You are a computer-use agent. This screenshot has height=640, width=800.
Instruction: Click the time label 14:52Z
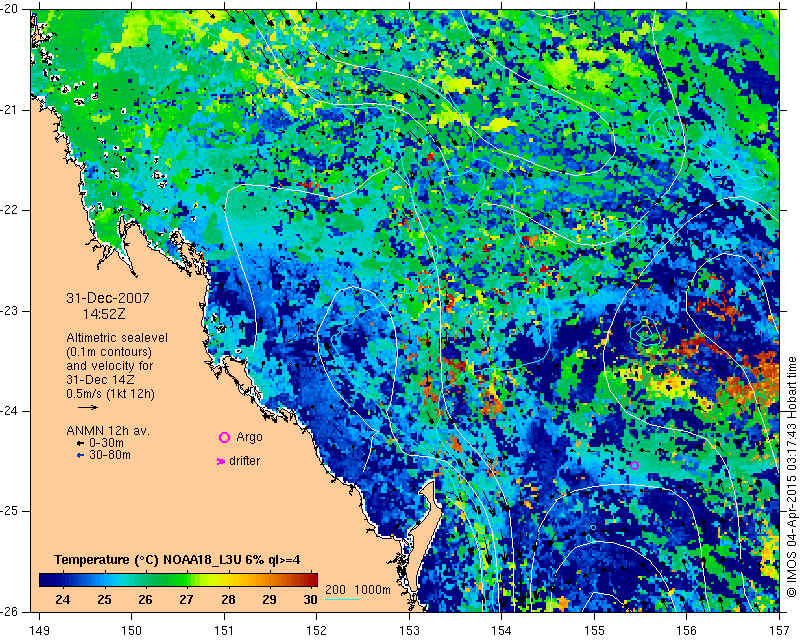click(x=104, y=314)
